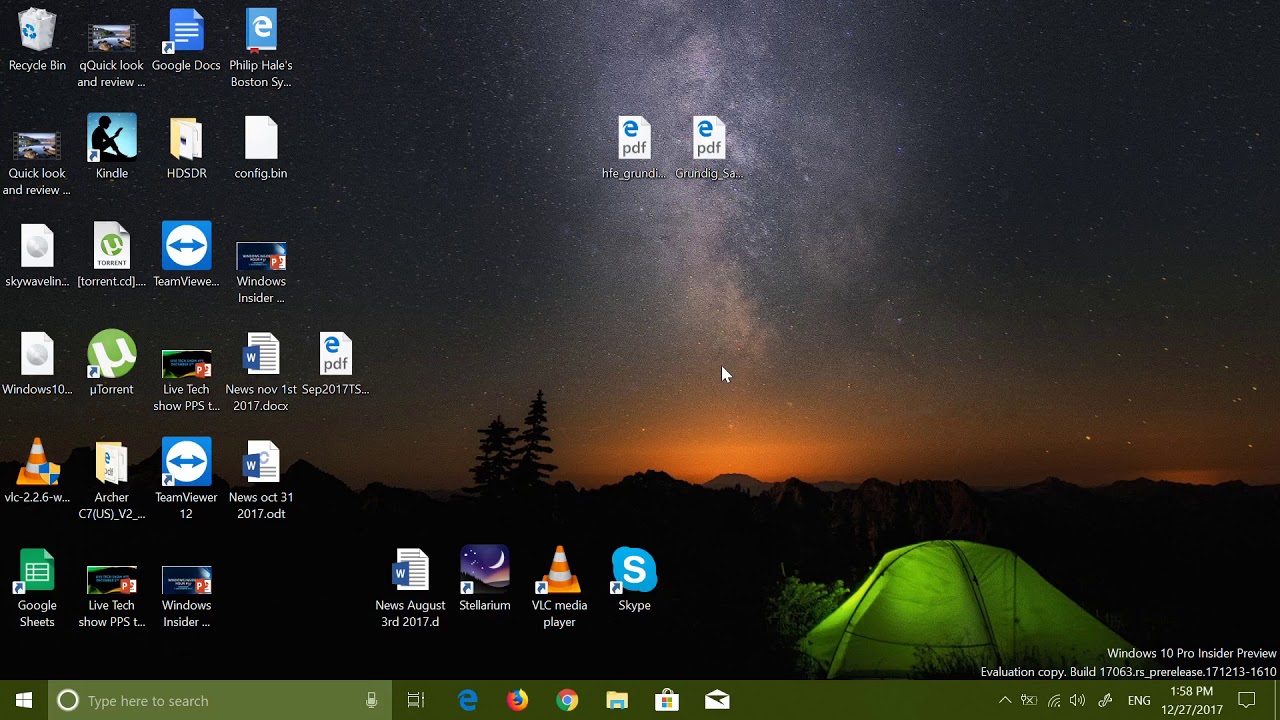Open the Mail app from the taskbar
1280x720 pixels.
(717, 700)
